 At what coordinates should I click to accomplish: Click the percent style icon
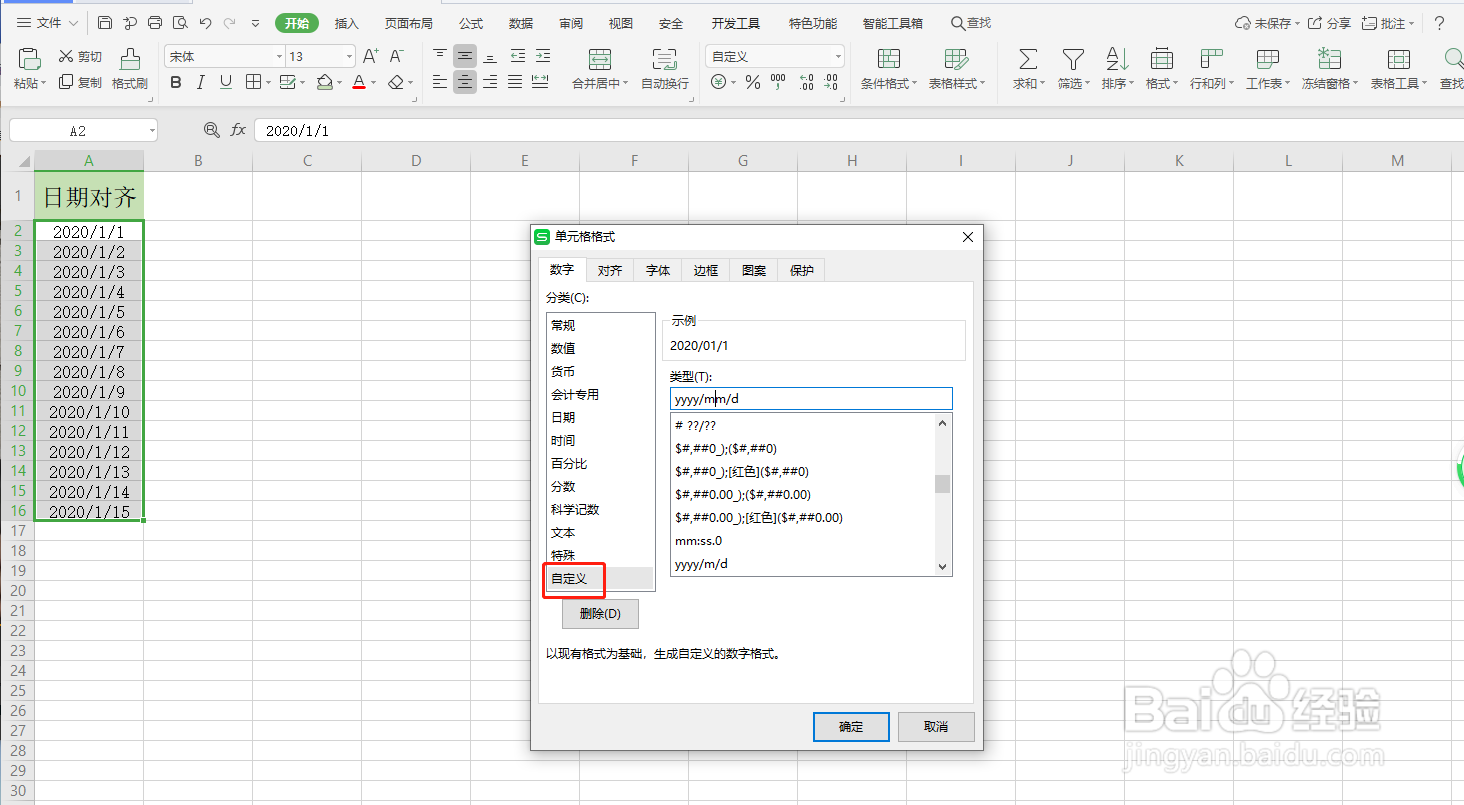752,83
